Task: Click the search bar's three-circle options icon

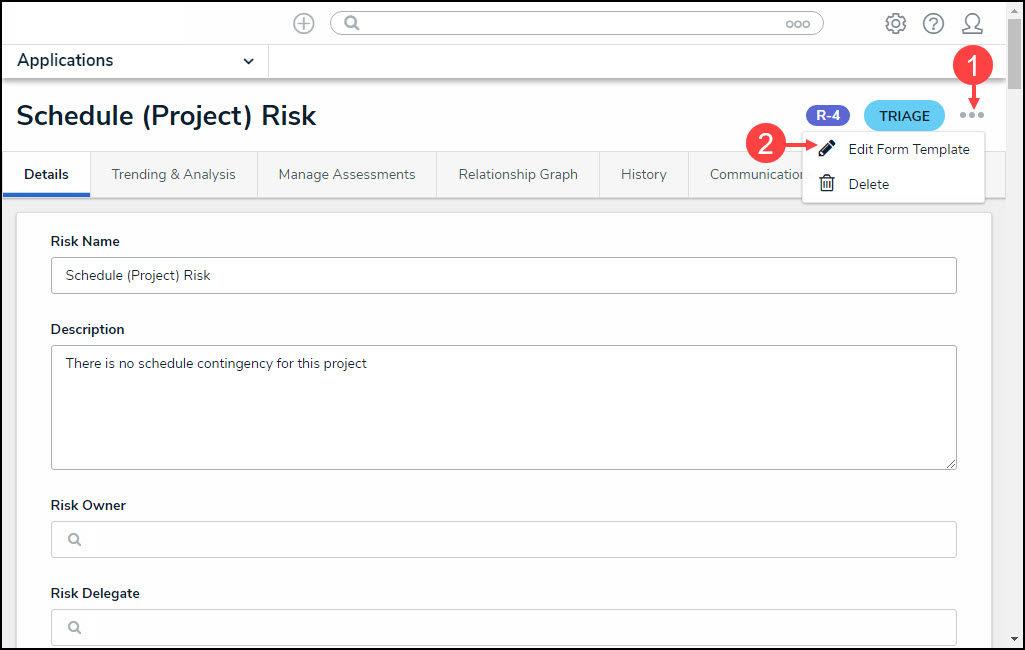Action: (797, 24)
